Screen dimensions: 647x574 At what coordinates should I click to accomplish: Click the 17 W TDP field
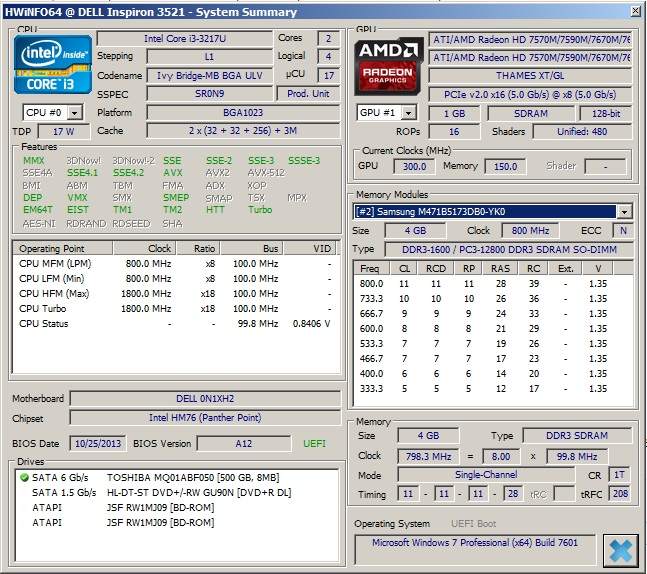coord(64,132)
